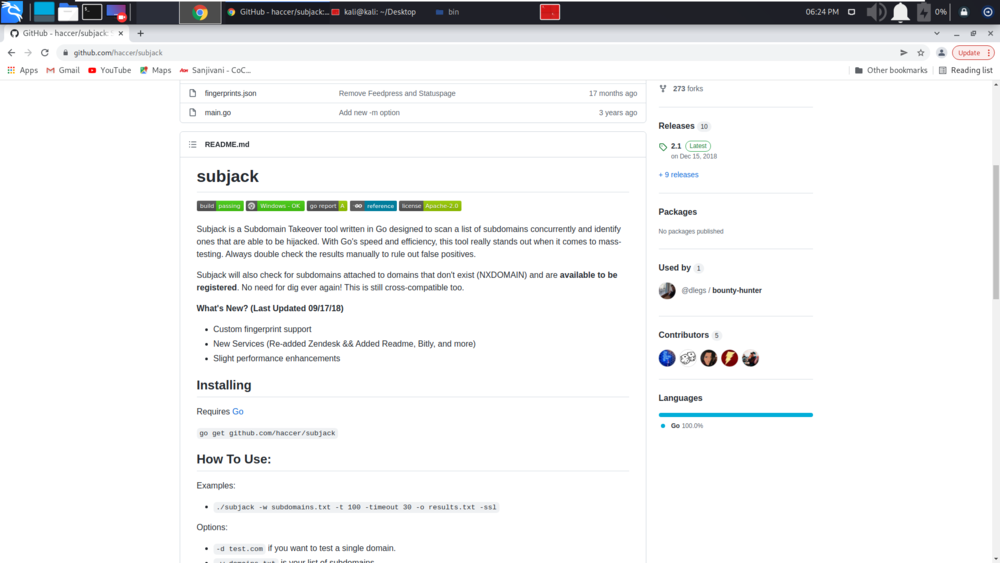The image size is (1000, 563).
Task: Open the Remove Feedpress and Statuspage commit
Action: 397,93
